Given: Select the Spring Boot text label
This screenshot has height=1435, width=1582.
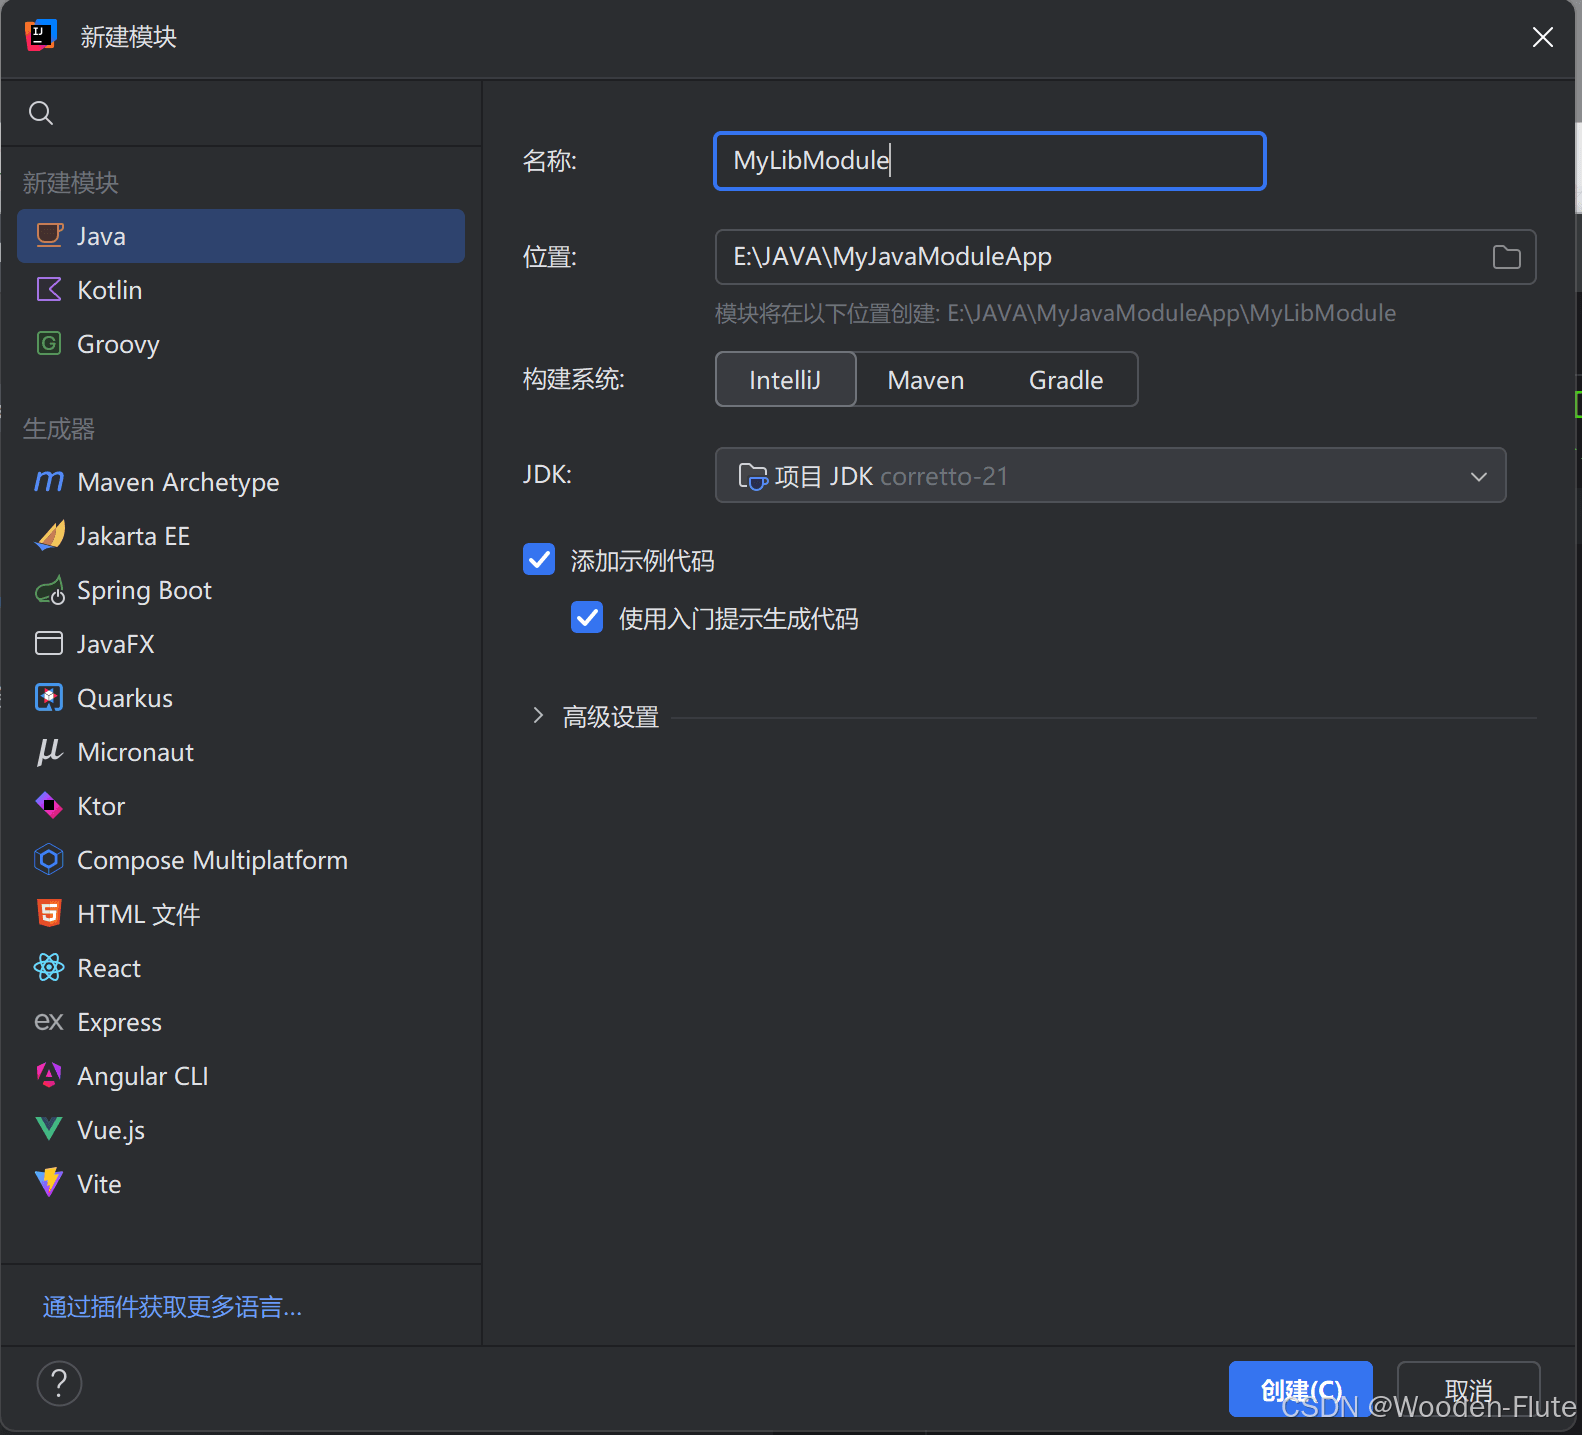Looking at the screenshot, I should tap(144, 591).
